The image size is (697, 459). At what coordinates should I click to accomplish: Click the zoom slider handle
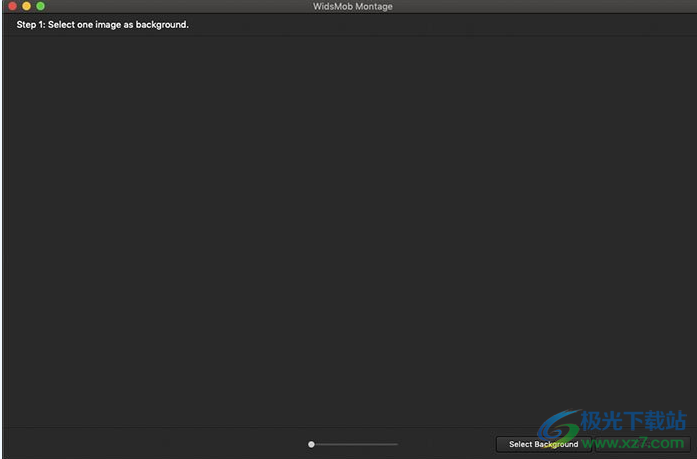pos(311,444)
